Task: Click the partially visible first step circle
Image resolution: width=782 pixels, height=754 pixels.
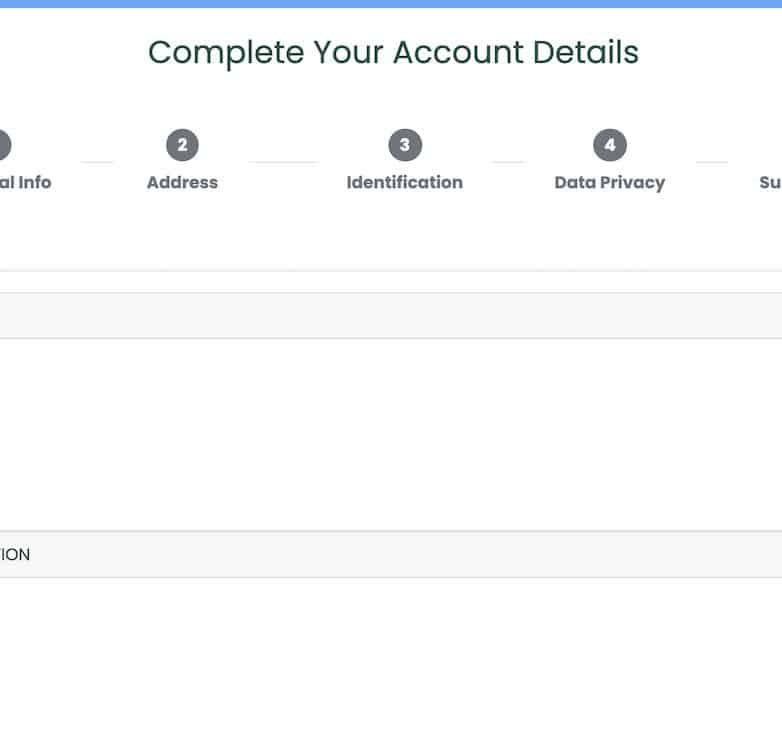Action: coord(4,145)
